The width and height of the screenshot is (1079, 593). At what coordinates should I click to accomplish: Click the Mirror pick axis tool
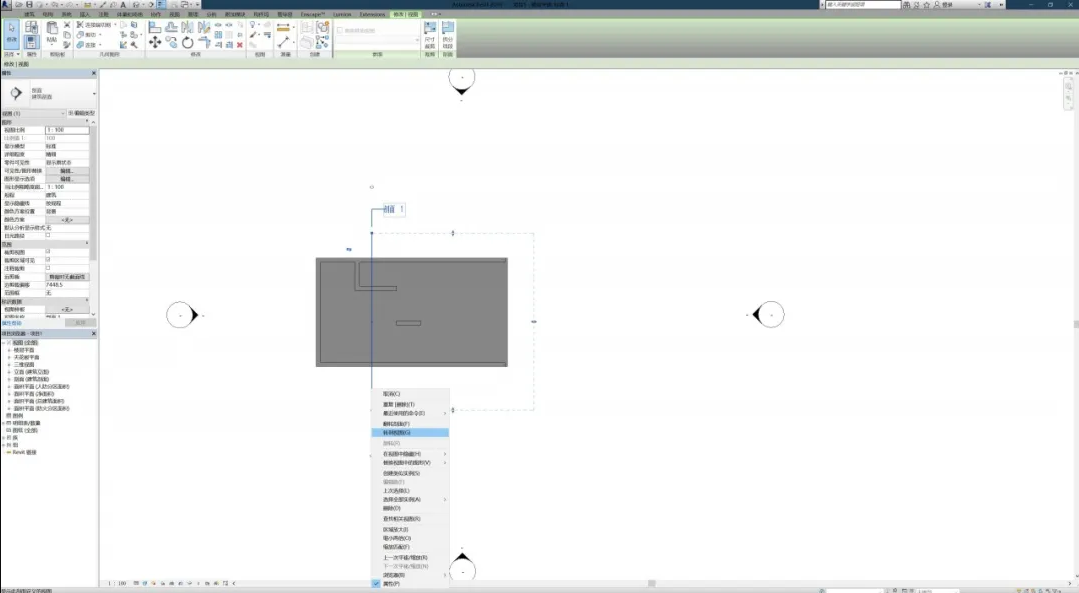pos(188,27)
